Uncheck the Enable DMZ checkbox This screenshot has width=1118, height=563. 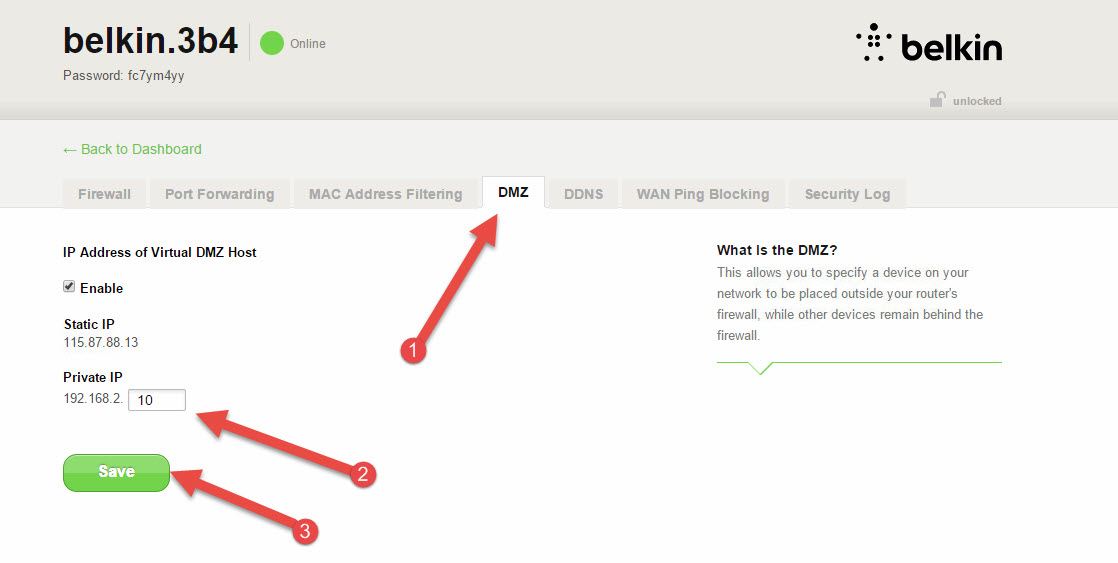tap(69, 287)
